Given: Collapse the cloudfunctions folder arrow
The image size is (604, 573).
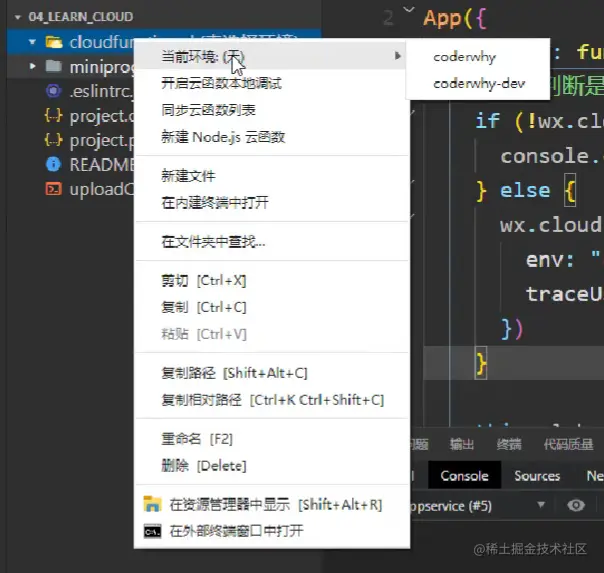Looking at the screenshot, I should point(32,42).
